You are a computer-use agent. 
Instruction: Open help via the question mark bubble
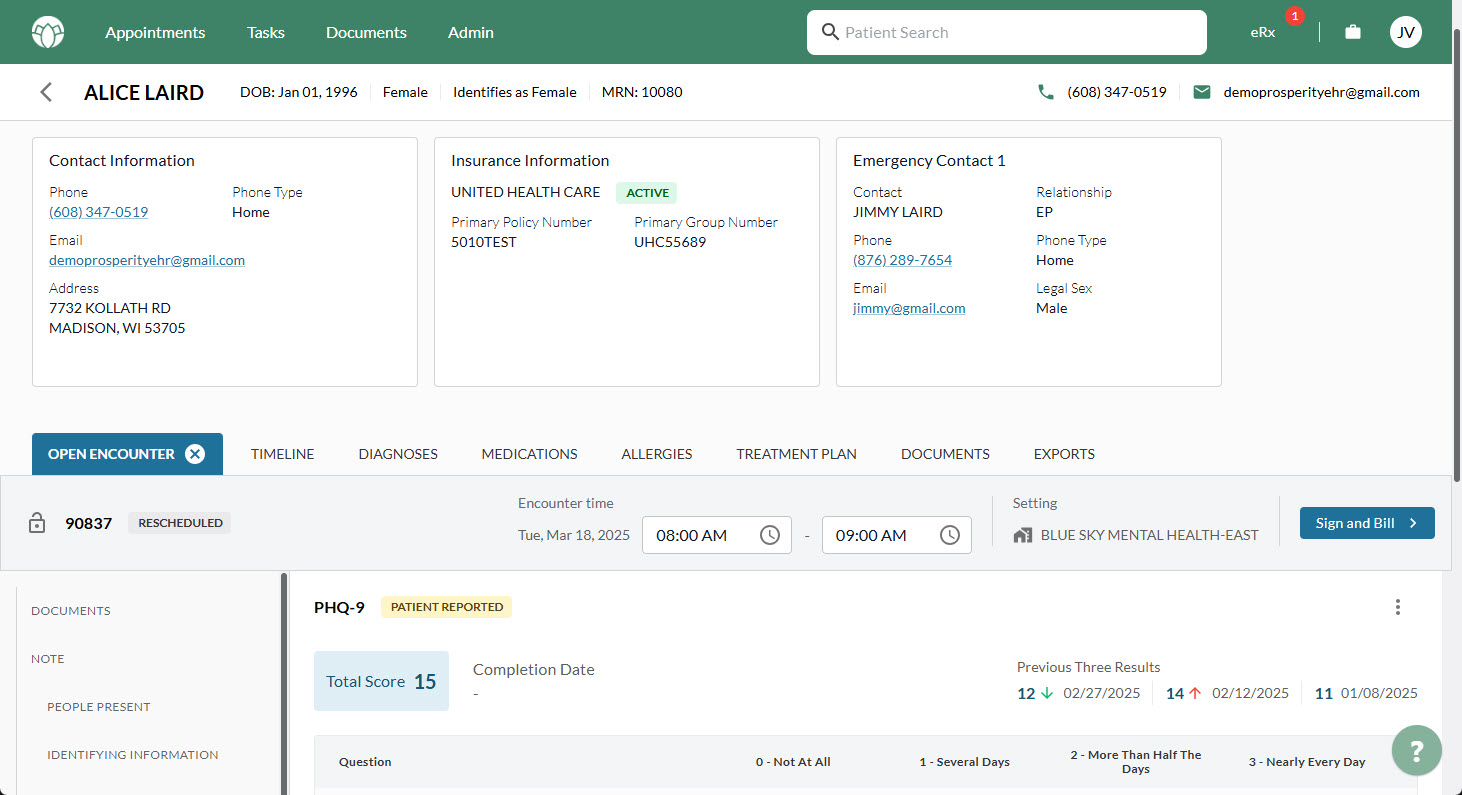click(1417, 750)
